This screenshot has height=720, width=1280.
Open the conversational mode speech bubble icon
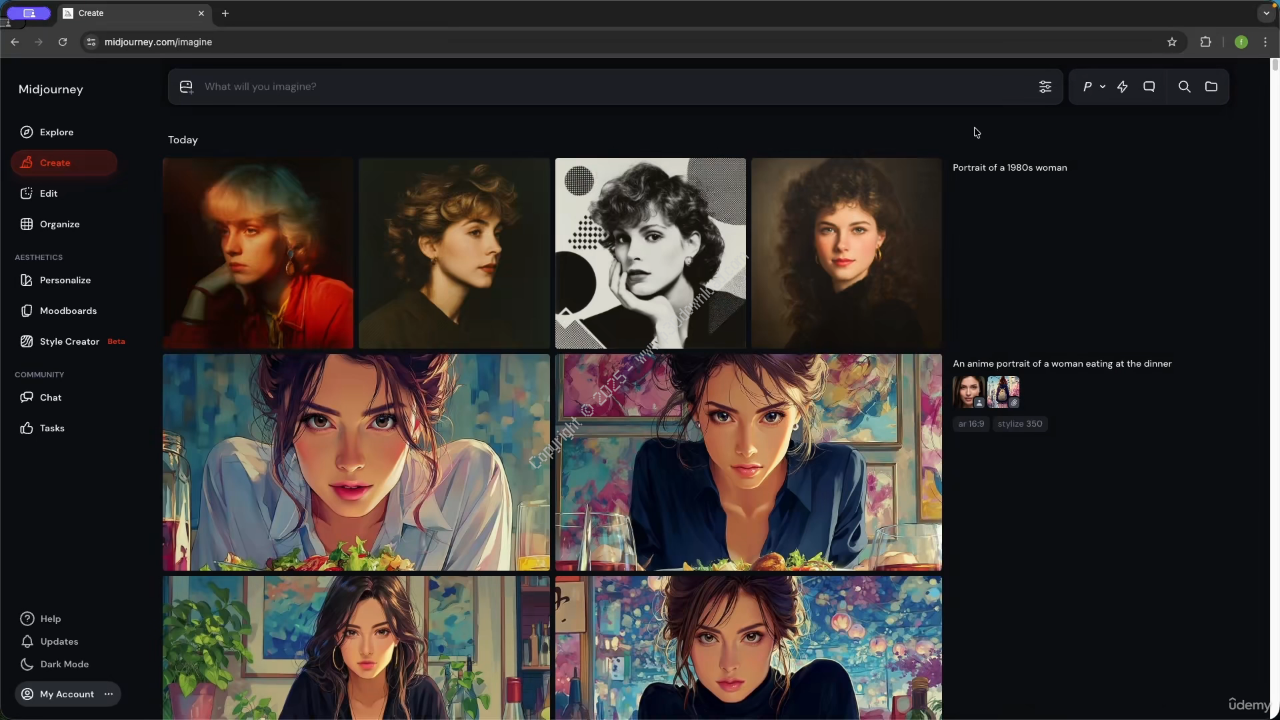click(x=1149, y=87)
